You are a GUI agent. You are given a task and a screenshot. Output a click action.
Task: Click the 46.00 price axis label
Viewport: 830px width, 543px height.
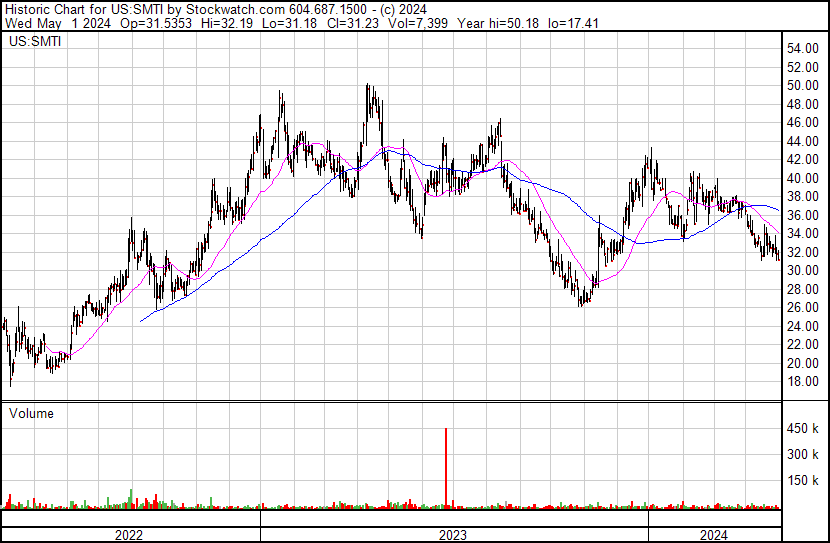click(802, 123)
